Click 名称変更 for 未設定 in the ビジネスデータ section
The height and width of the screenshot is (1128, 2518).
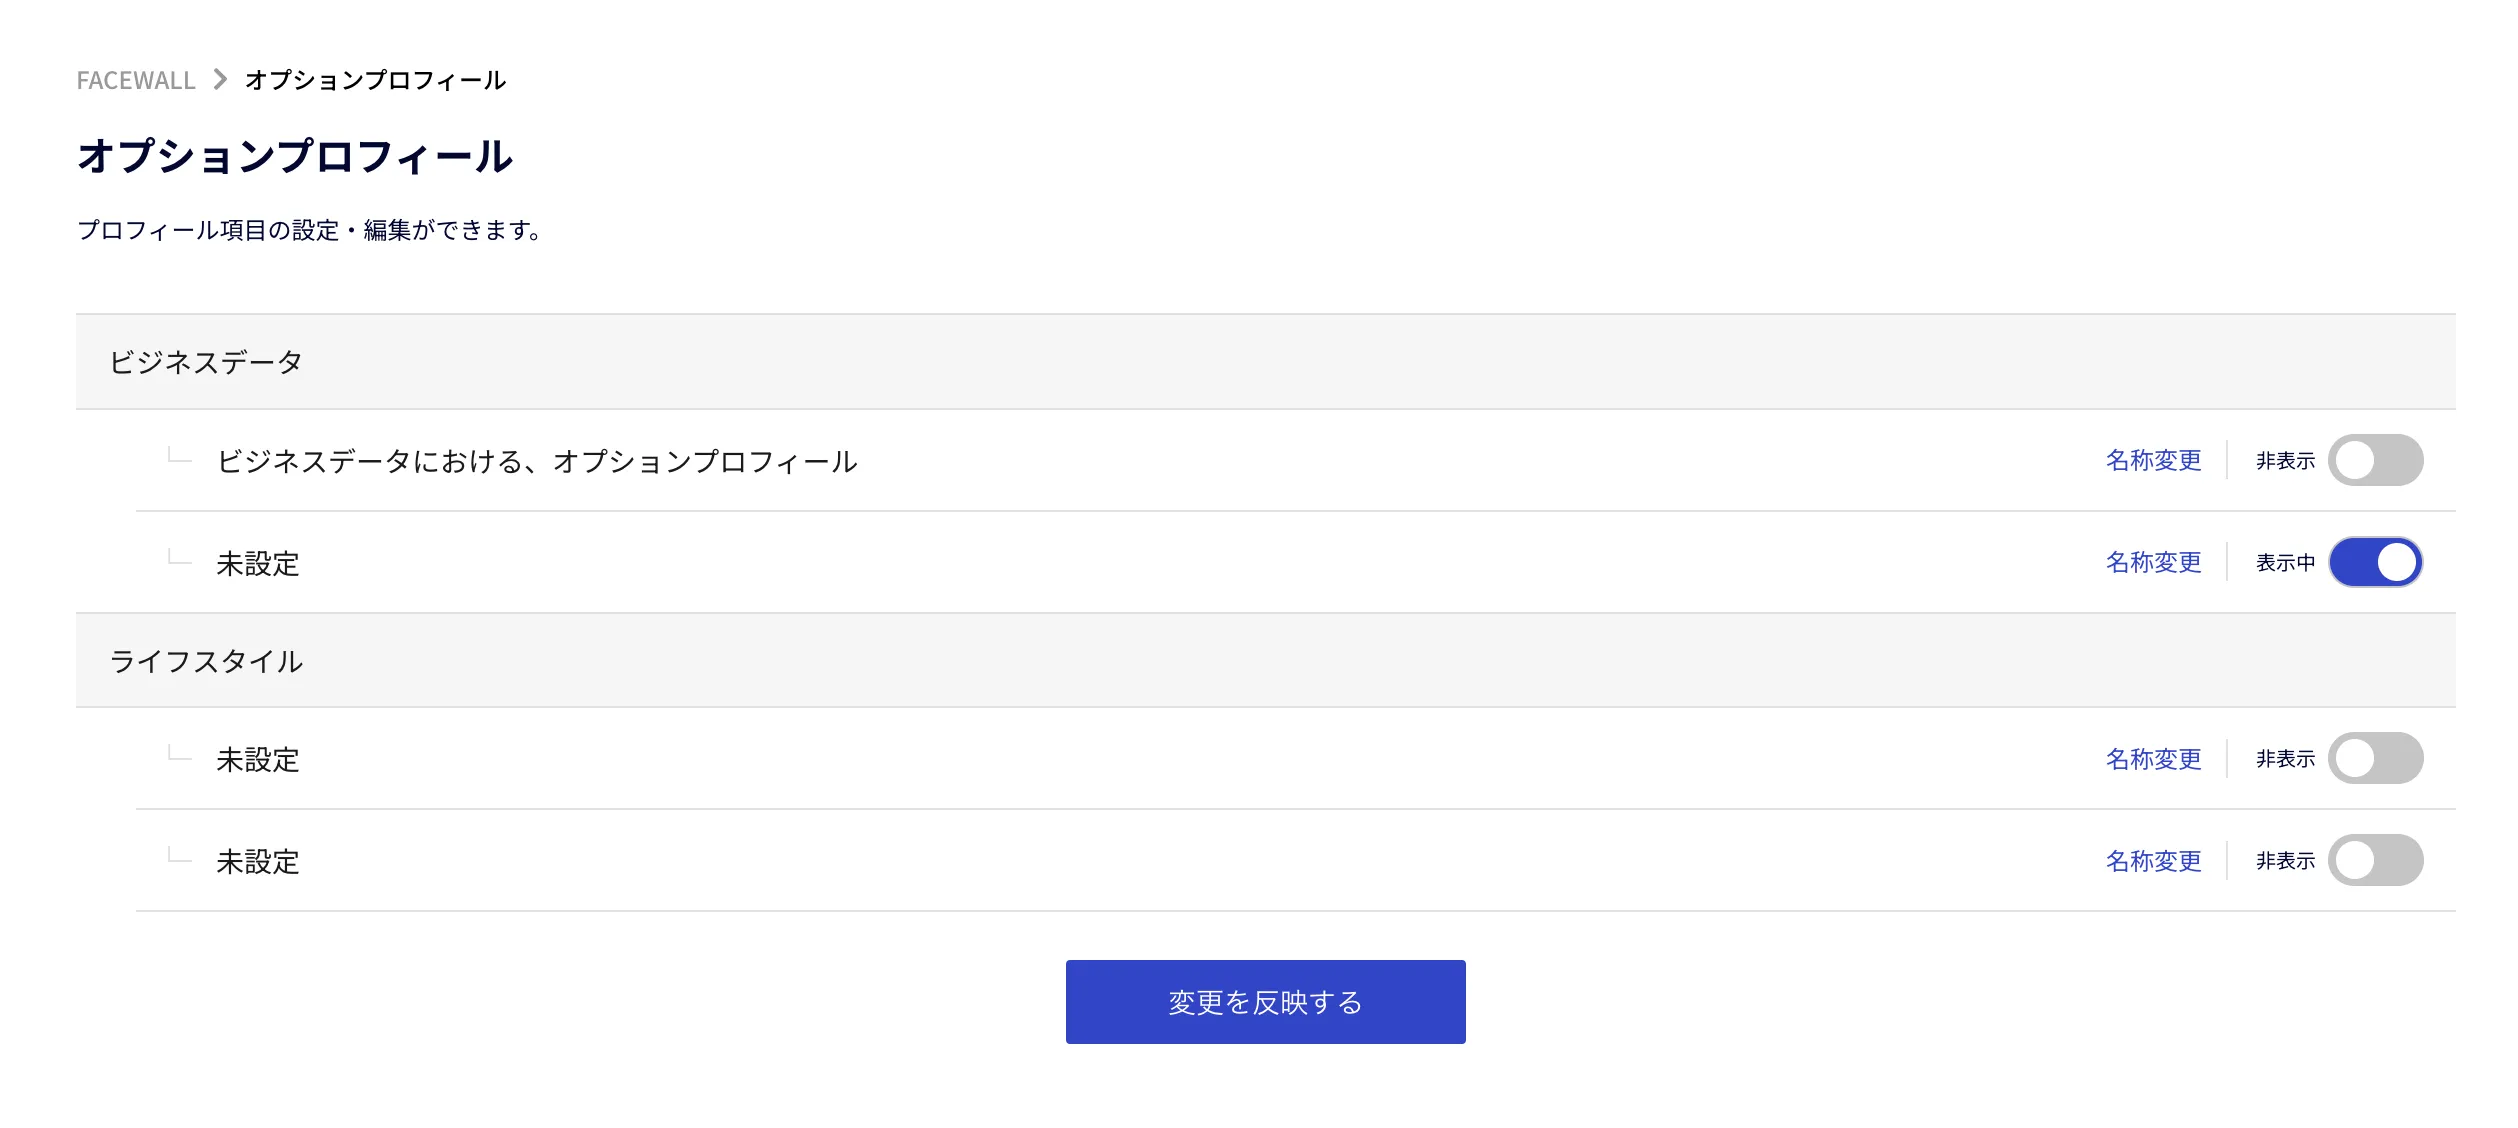tap(2153, 562)
